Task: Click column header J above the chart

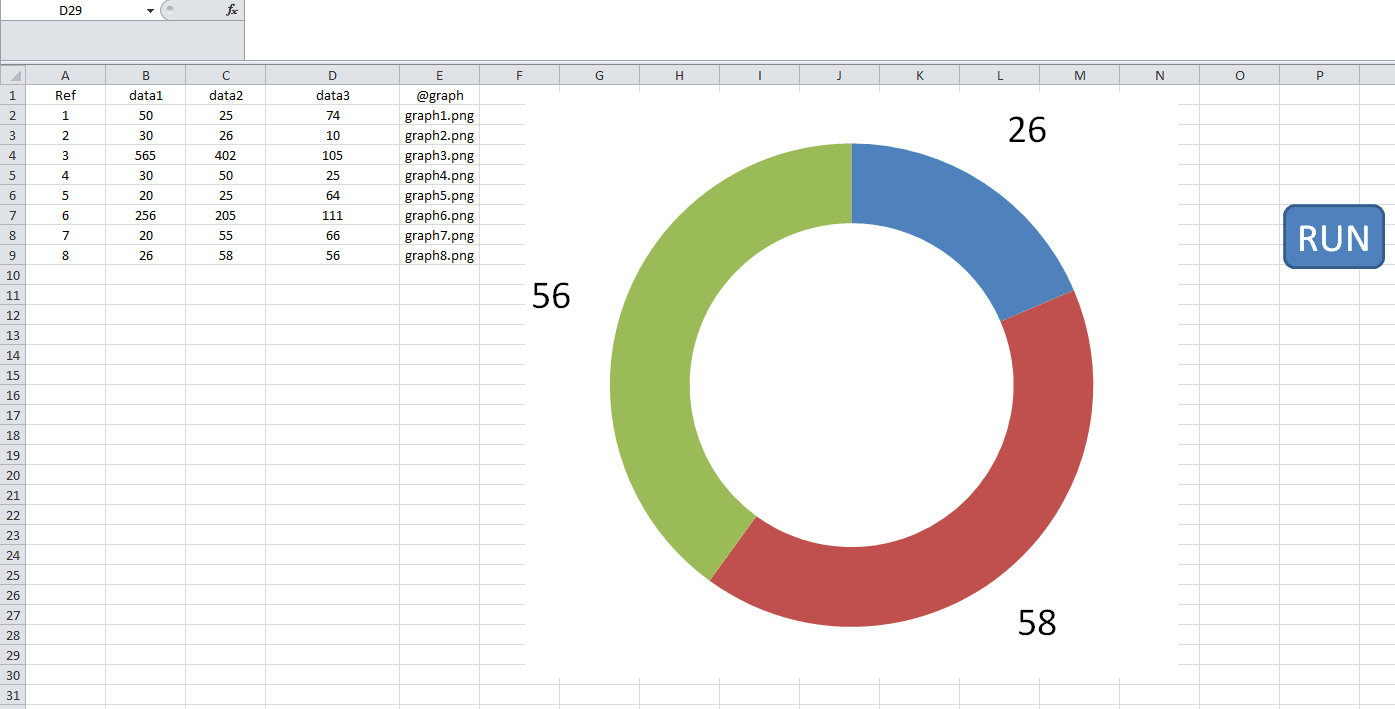Action: tap(838, 75)
